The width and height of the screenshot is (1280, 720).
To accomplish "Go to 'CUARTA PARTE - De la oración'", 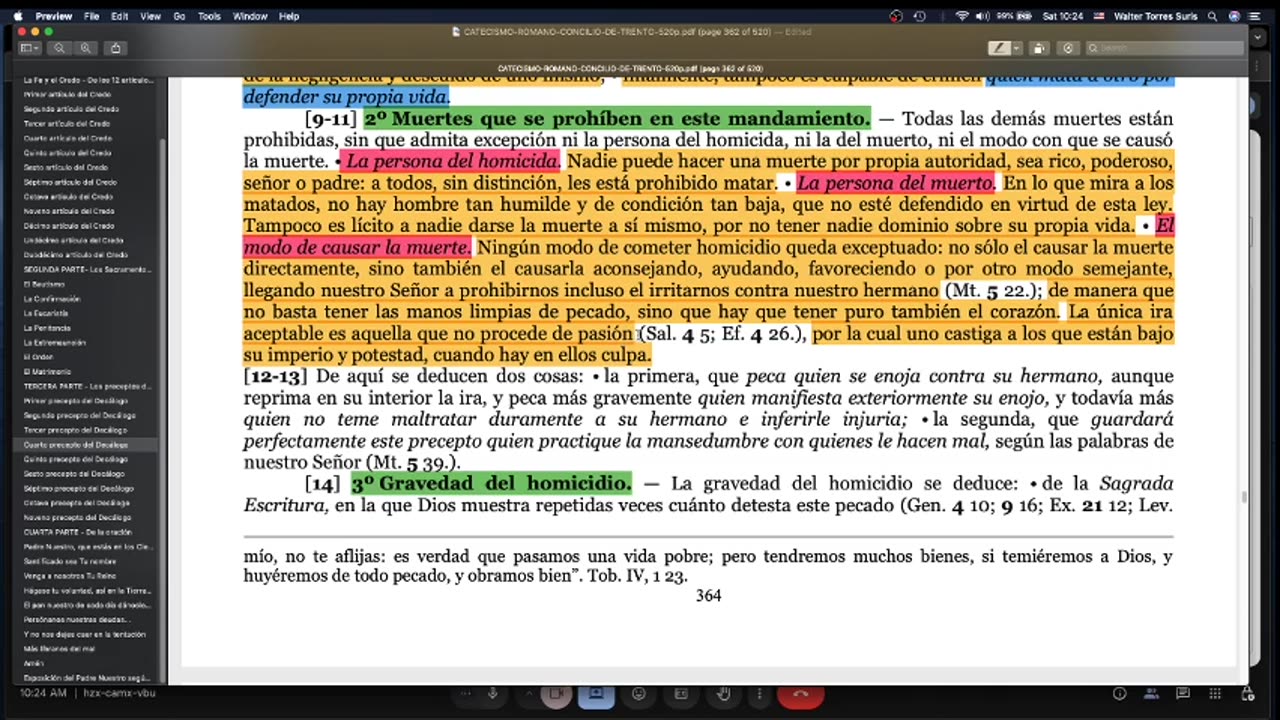I will [x=77, y=532].
